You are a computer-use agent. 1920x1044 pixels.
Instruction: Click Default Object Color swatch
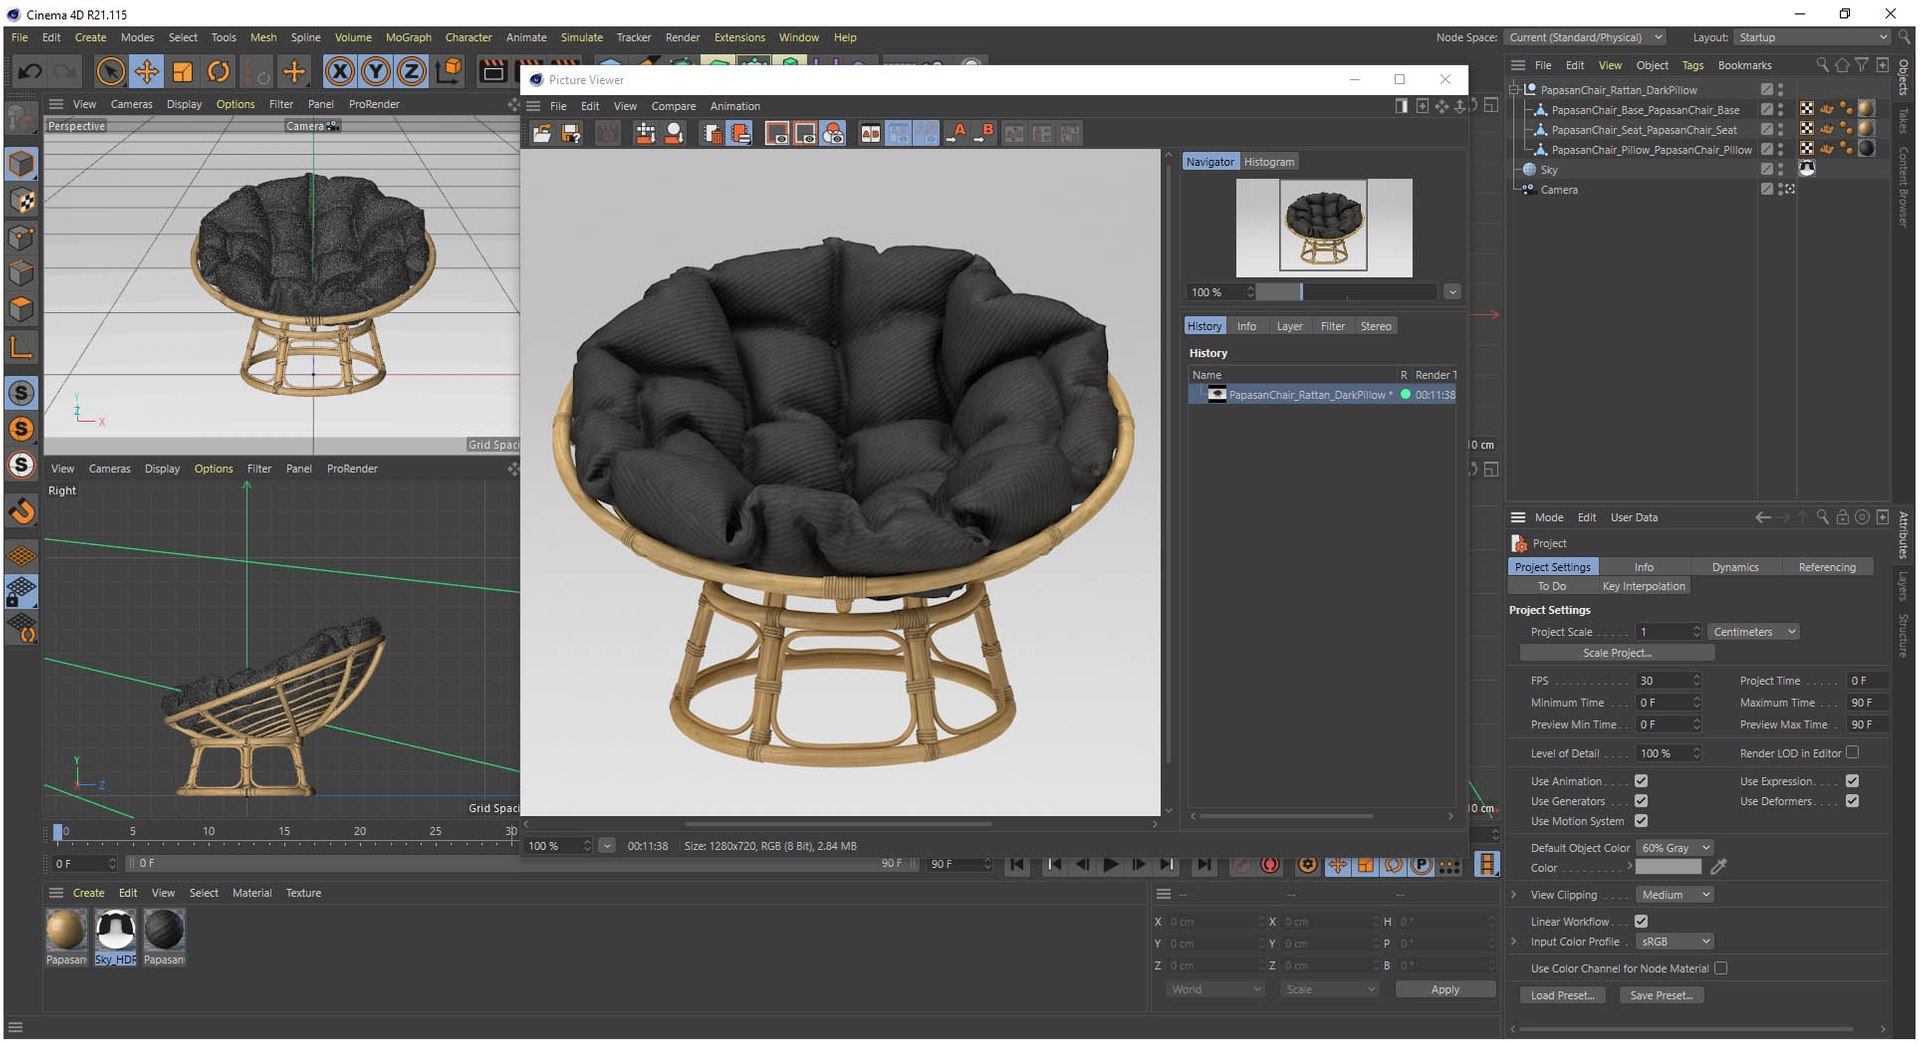(x=1668, y=867)
